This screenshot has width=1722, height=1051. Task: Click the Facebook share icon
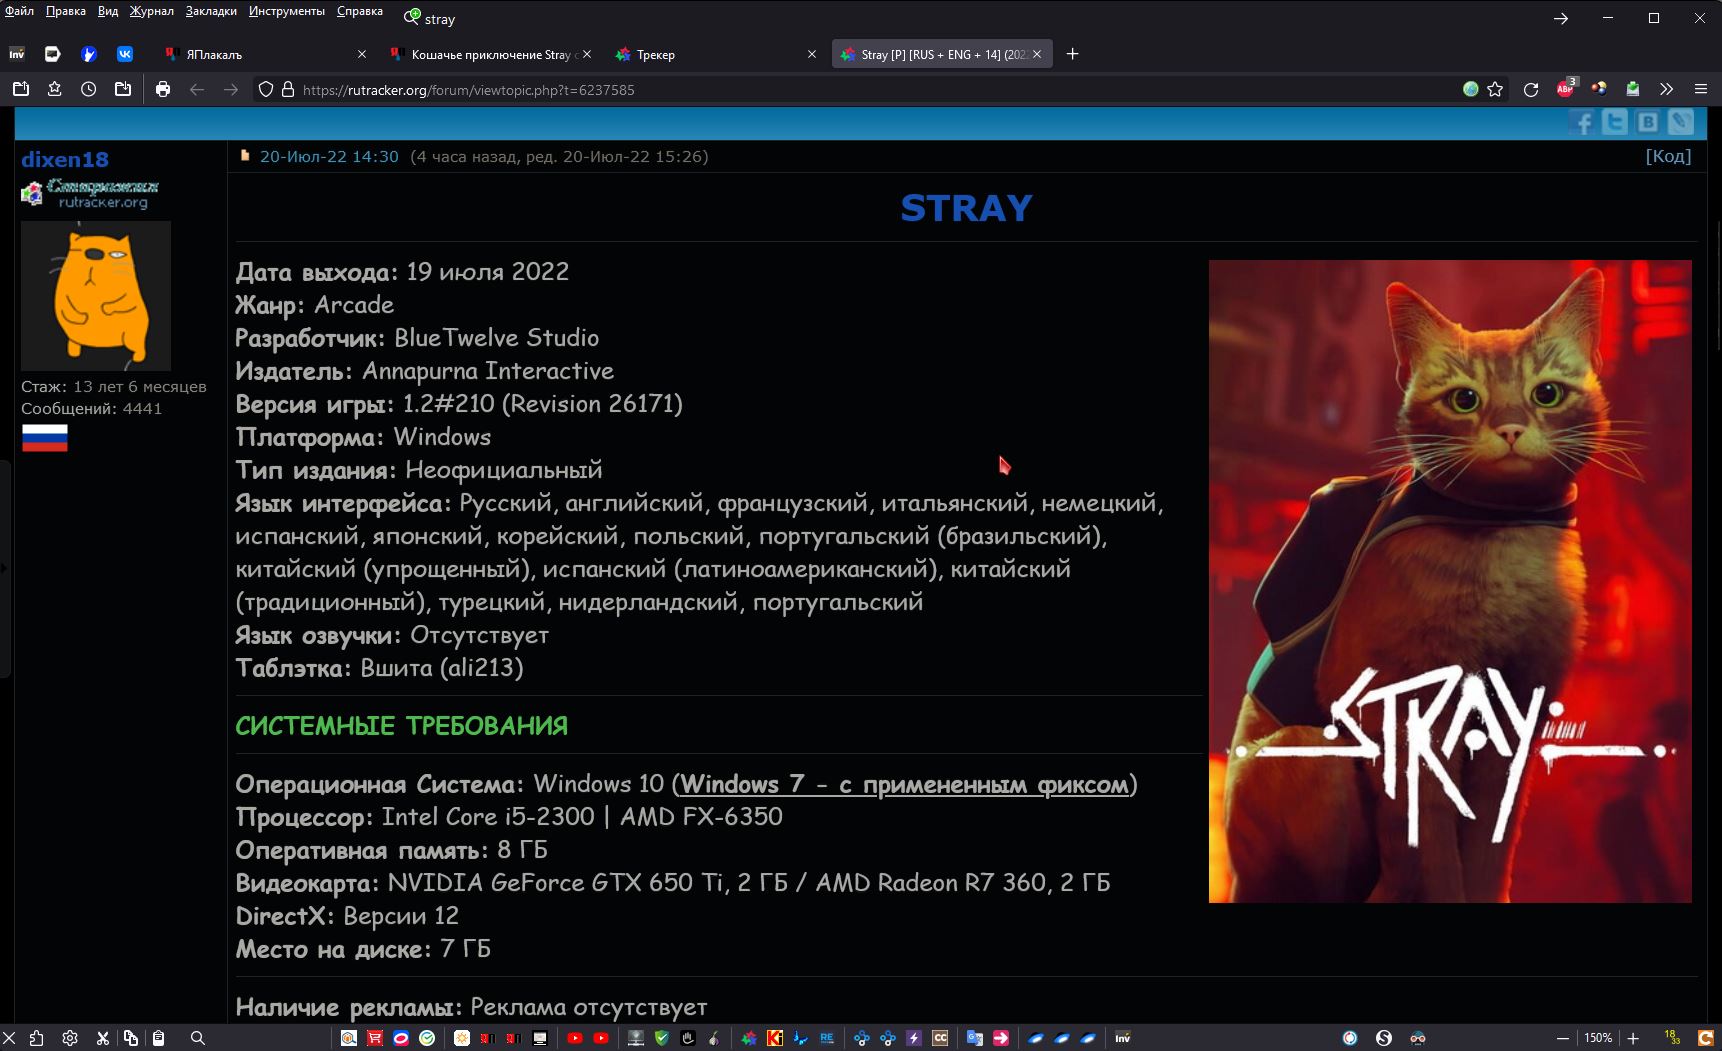[1582, 122]
